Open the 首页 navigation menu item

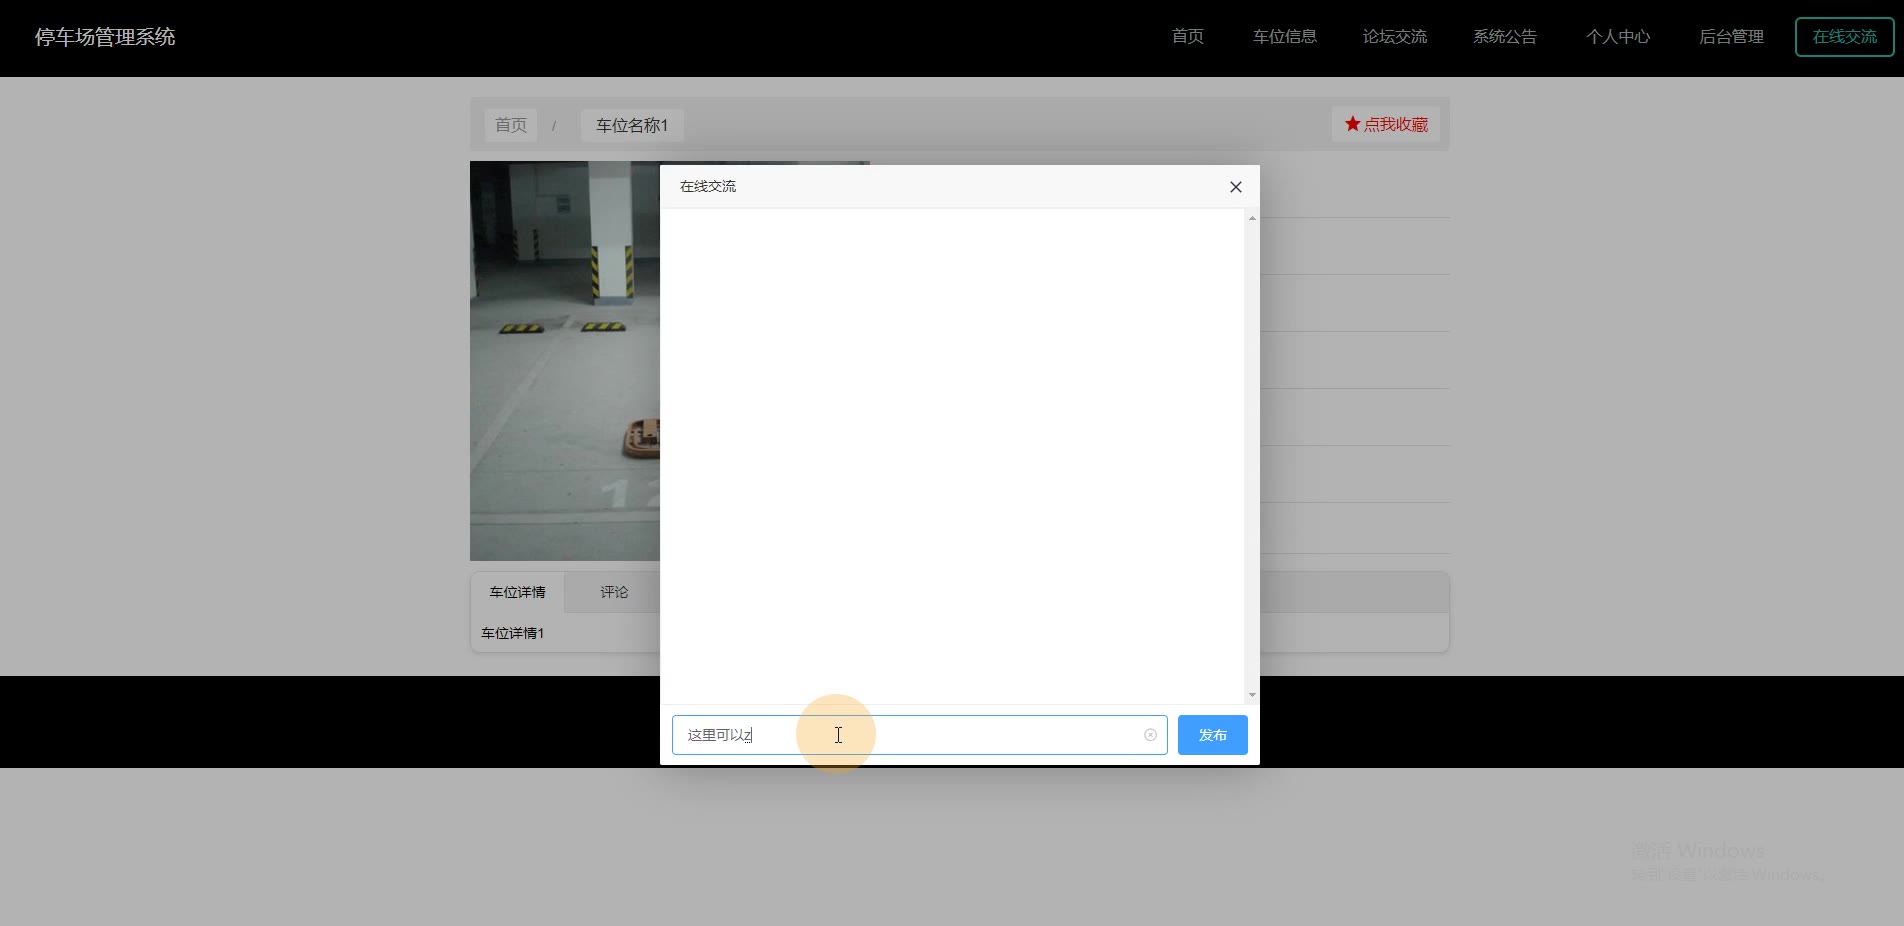(1188, 37)
